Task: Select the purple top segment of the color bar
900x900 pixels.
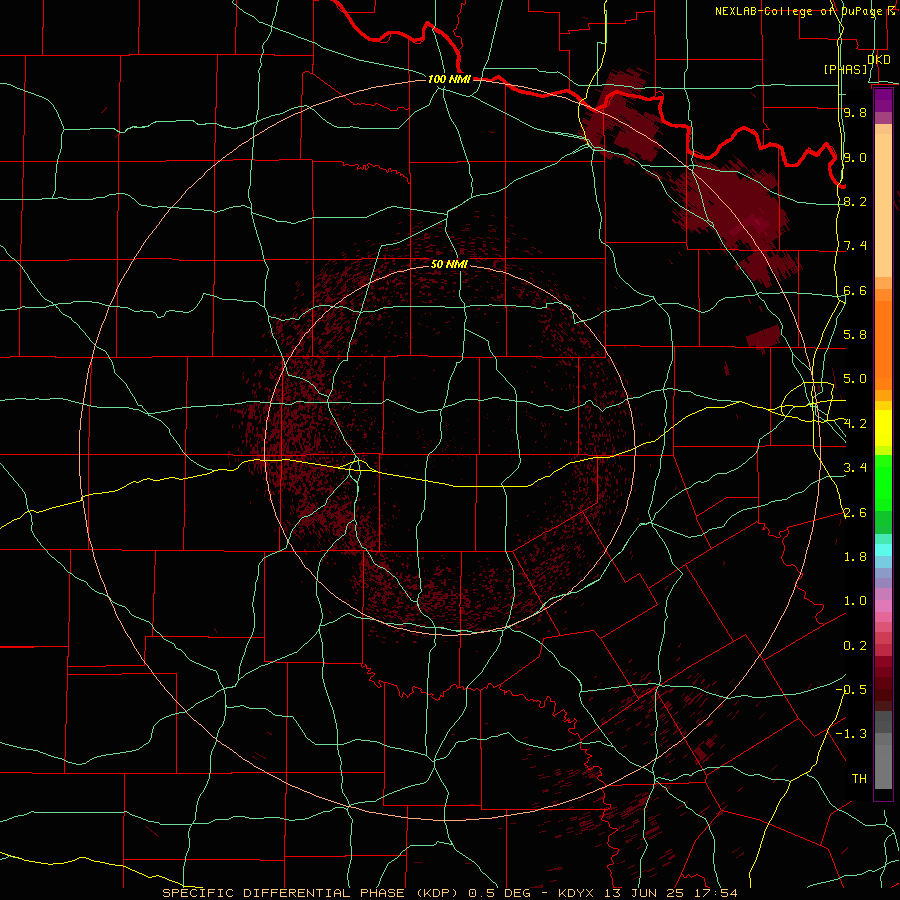Action: coord(883,100)
